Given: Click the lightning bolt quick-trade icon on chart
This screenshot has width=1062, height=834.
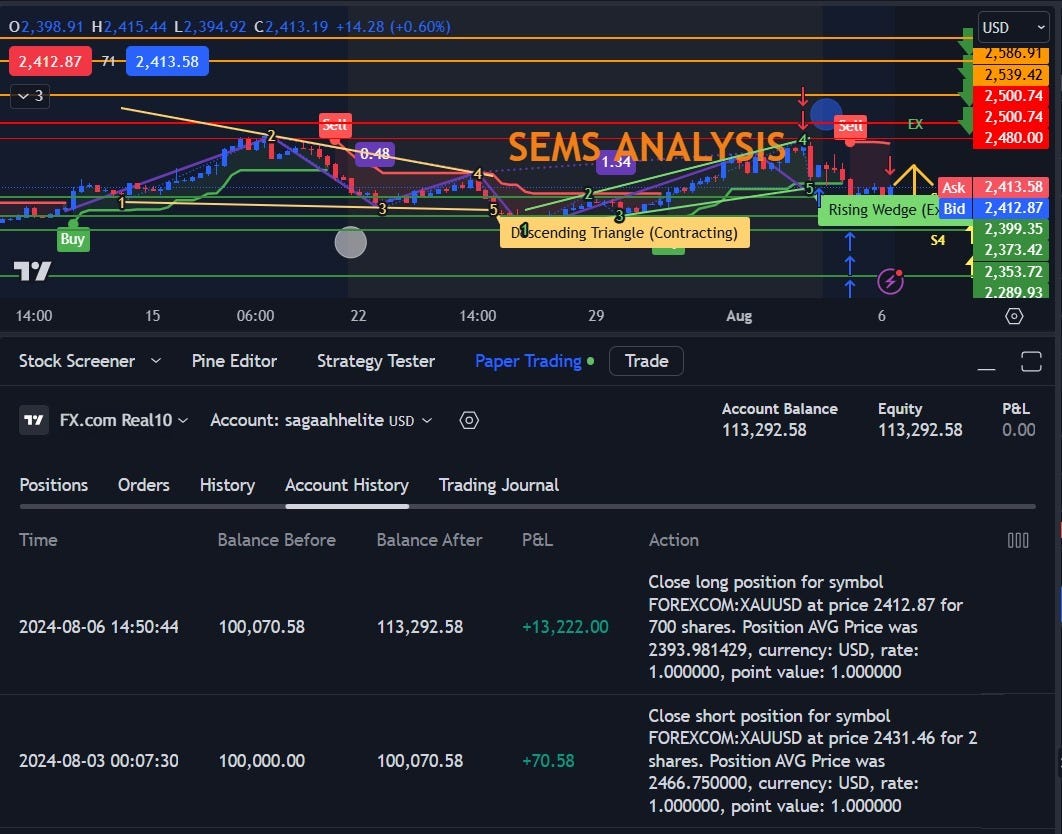Looking at the screenshot, I should click(890, 280).
